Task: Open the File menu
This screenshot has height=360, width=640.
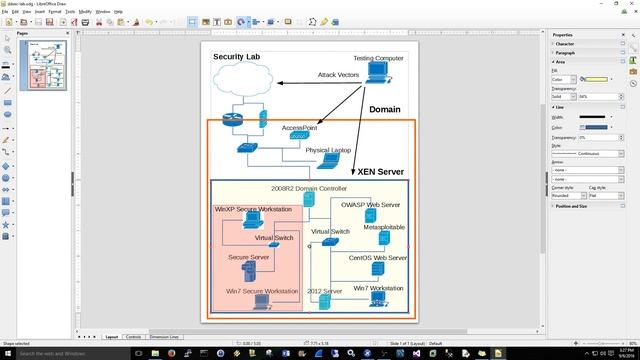Action: point(5,12)
